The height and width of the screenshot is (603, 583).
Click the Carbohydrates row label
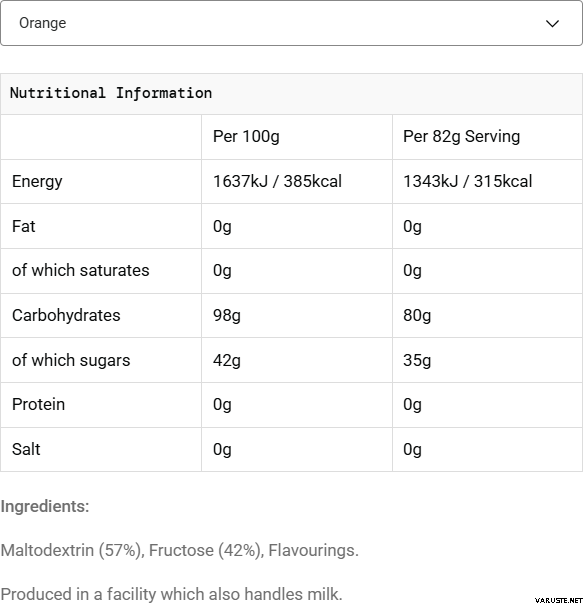[66, 315]
